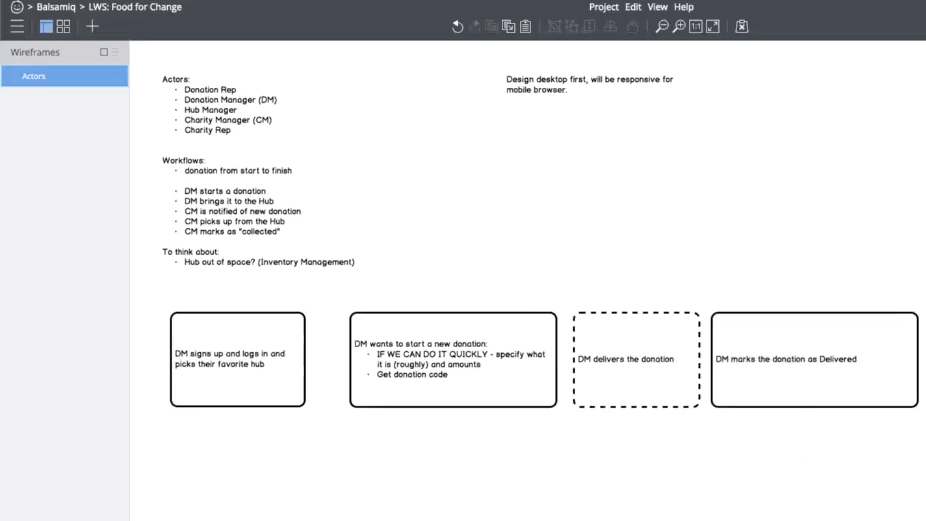Viewport: 926px width, 521px height.
Task: Click the smiley face home icon
Action: 17,7
